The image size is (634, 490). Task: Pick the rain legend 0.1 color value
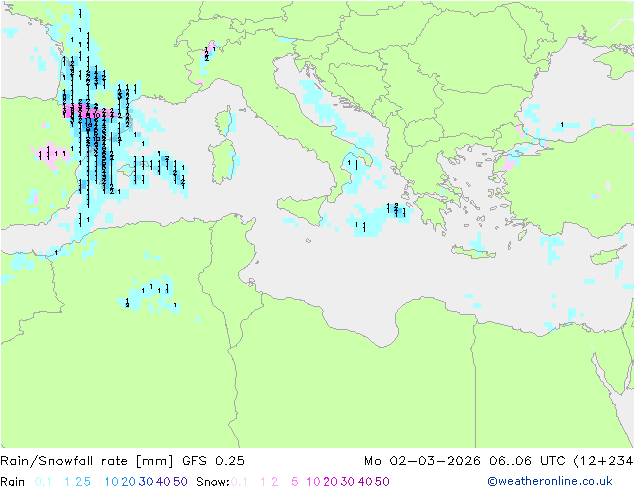(43, 482)
